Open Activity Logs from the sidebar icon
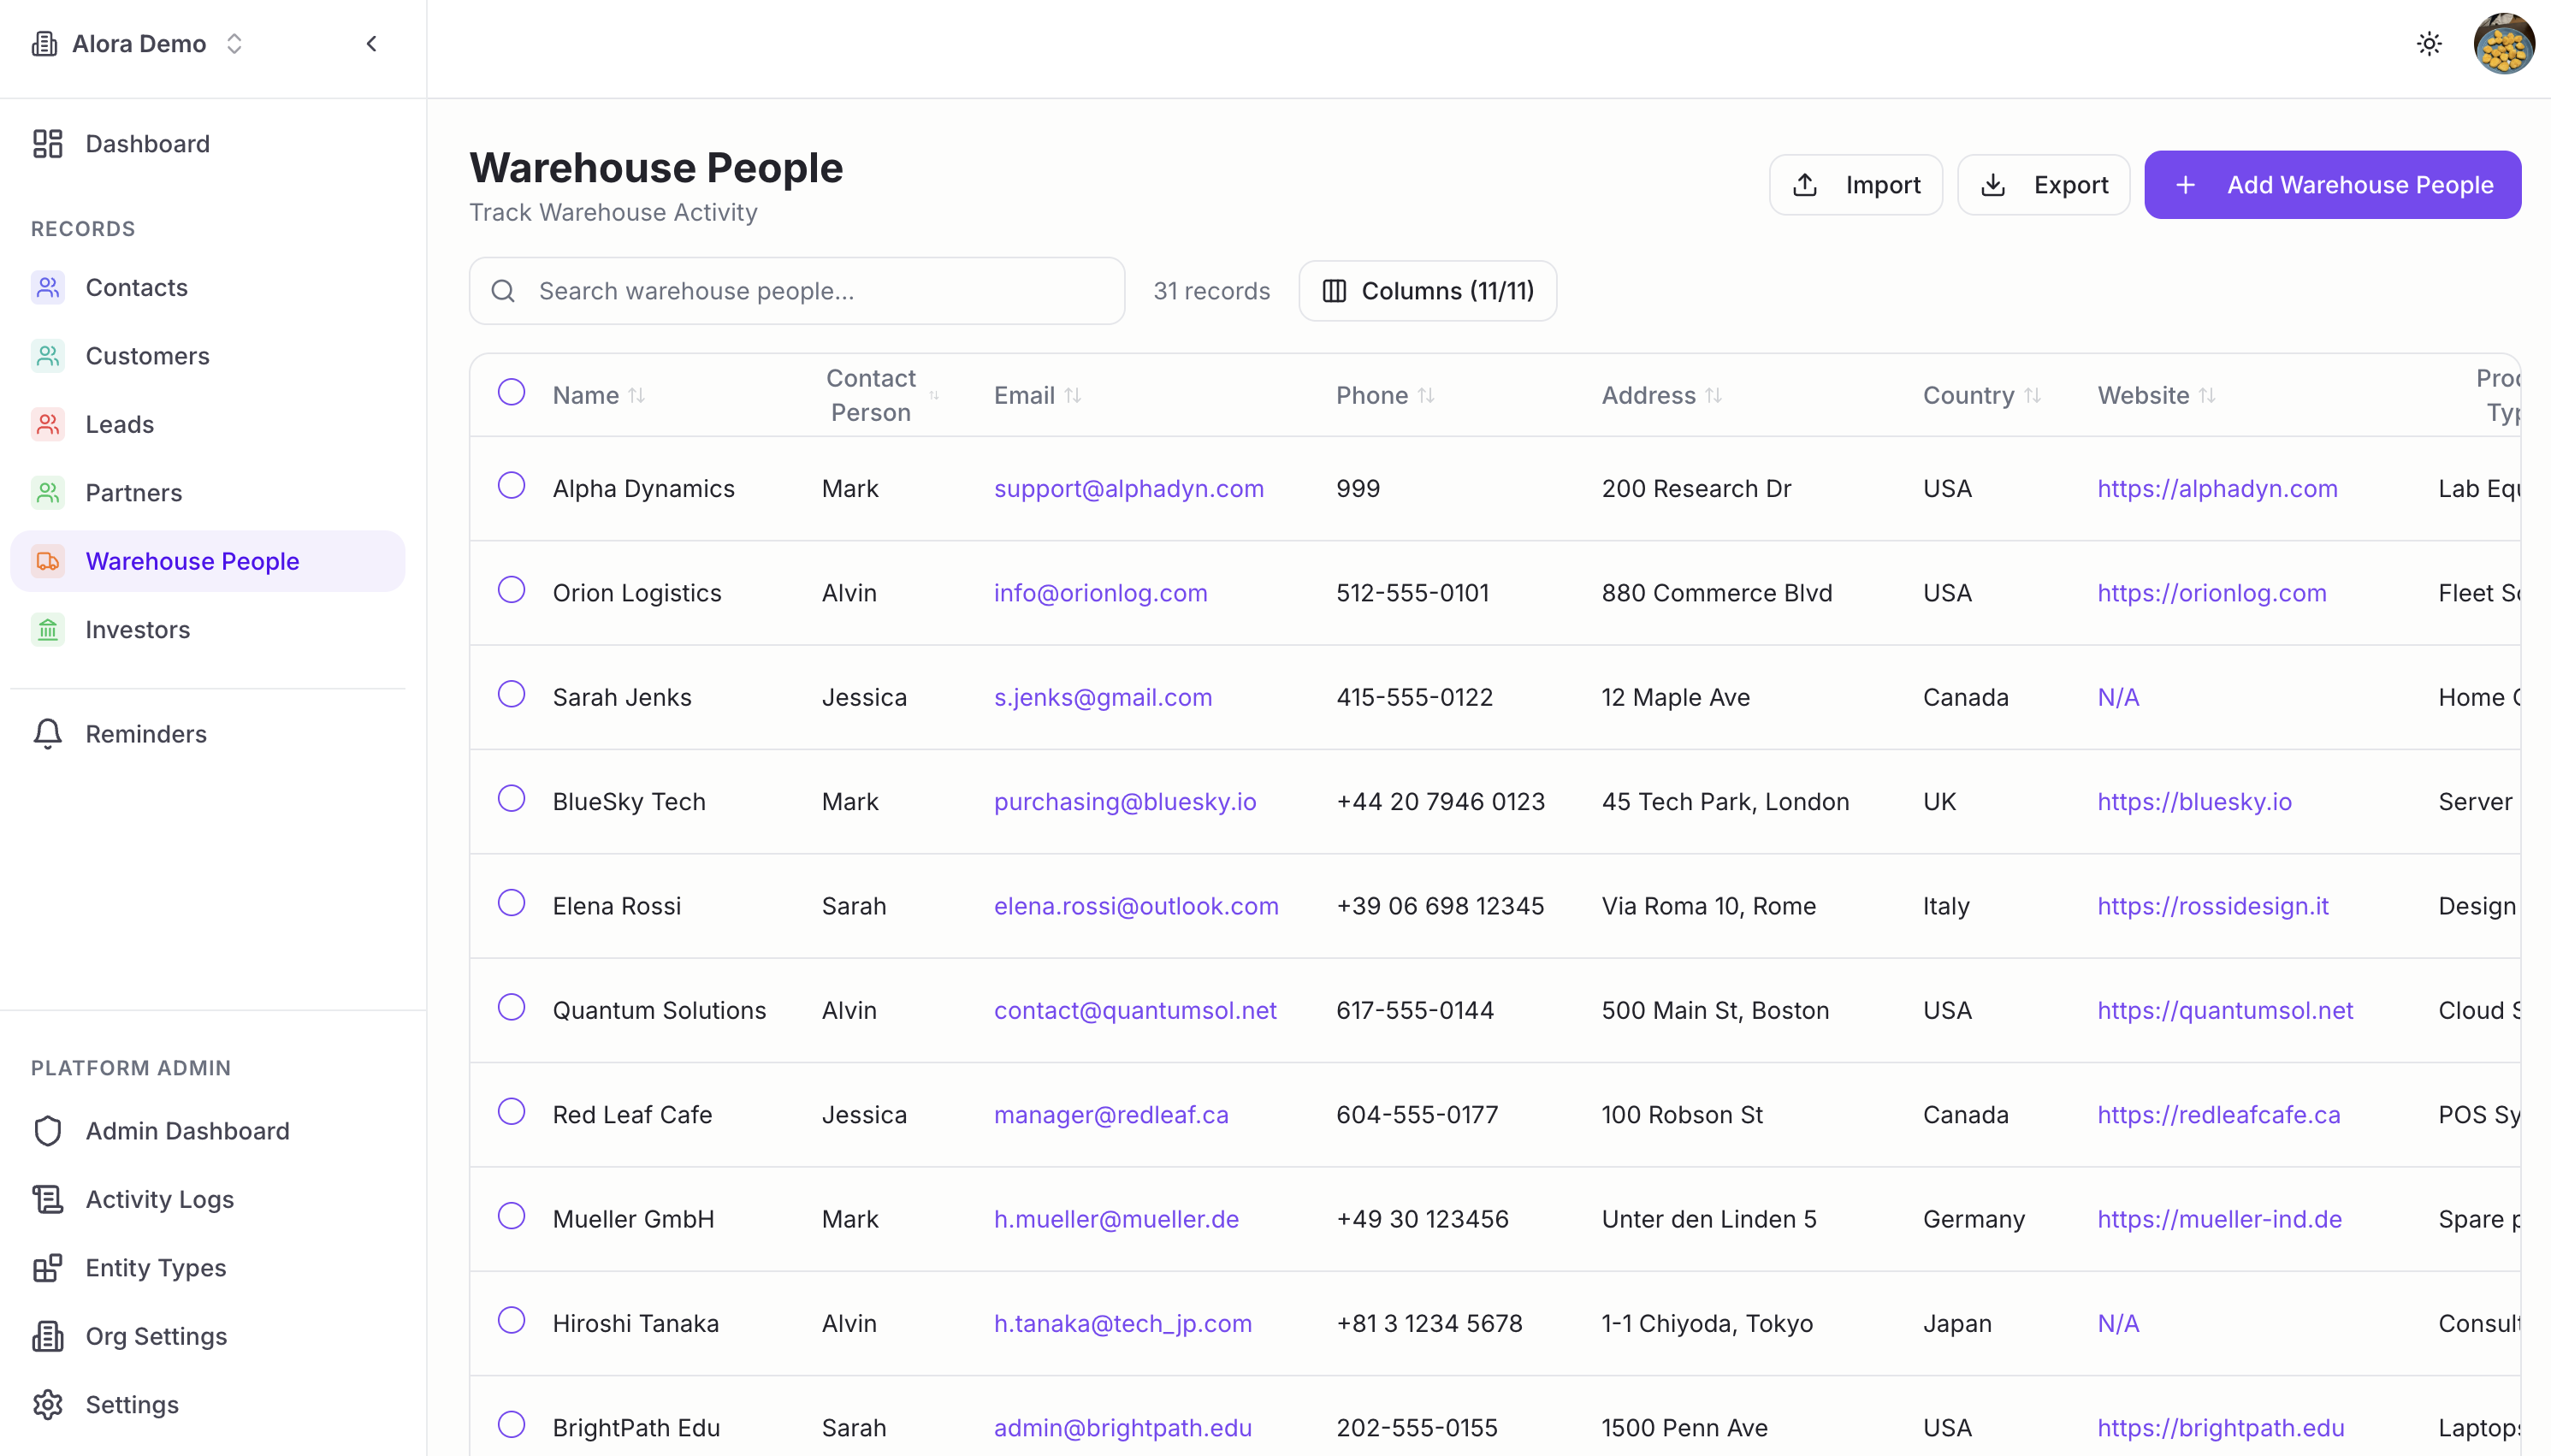The width and height of the screenshot is (2551, 1456). click(x=47, y=1199)
